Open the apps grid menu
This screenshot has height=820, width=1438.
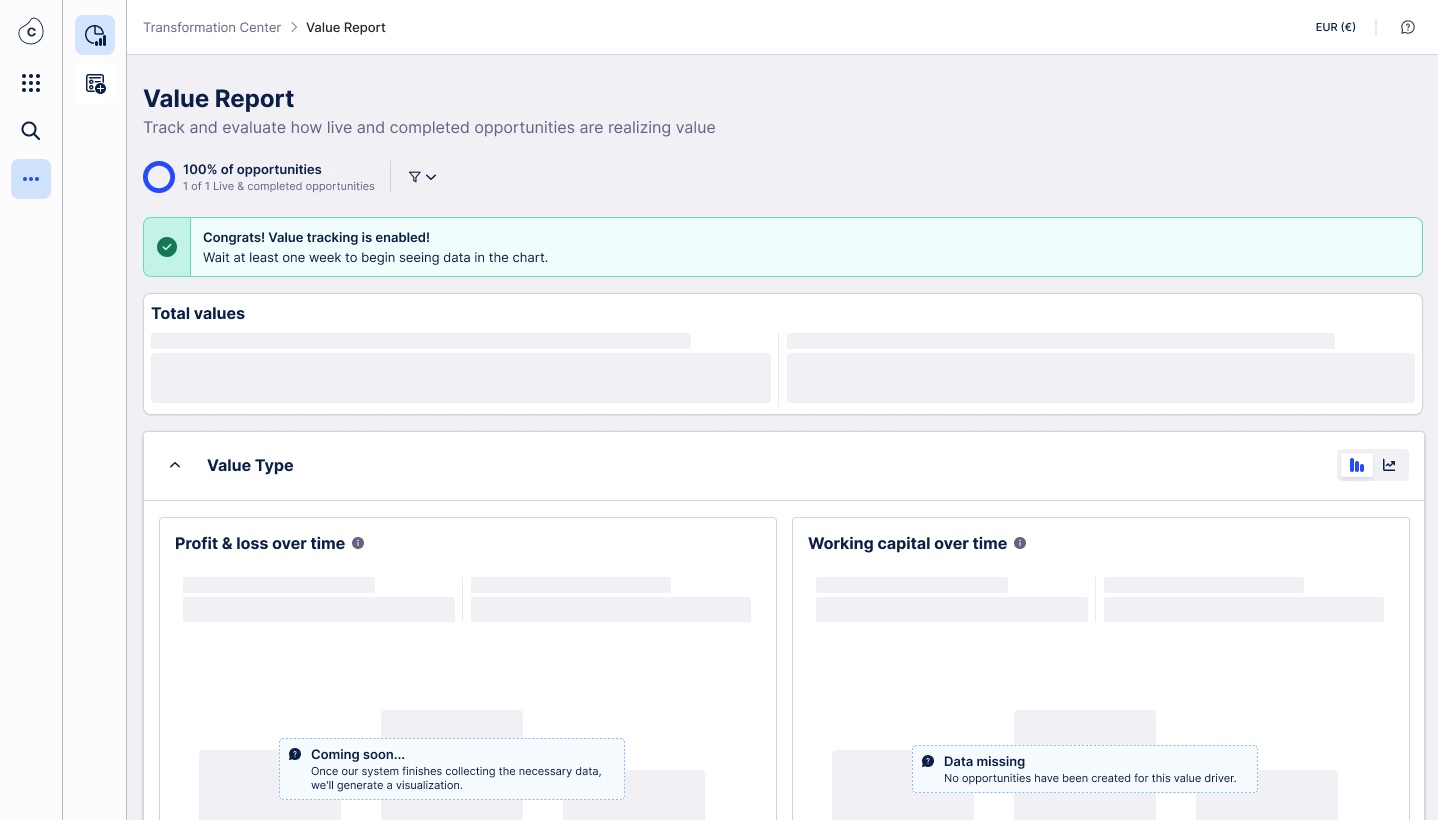[31, 83]
